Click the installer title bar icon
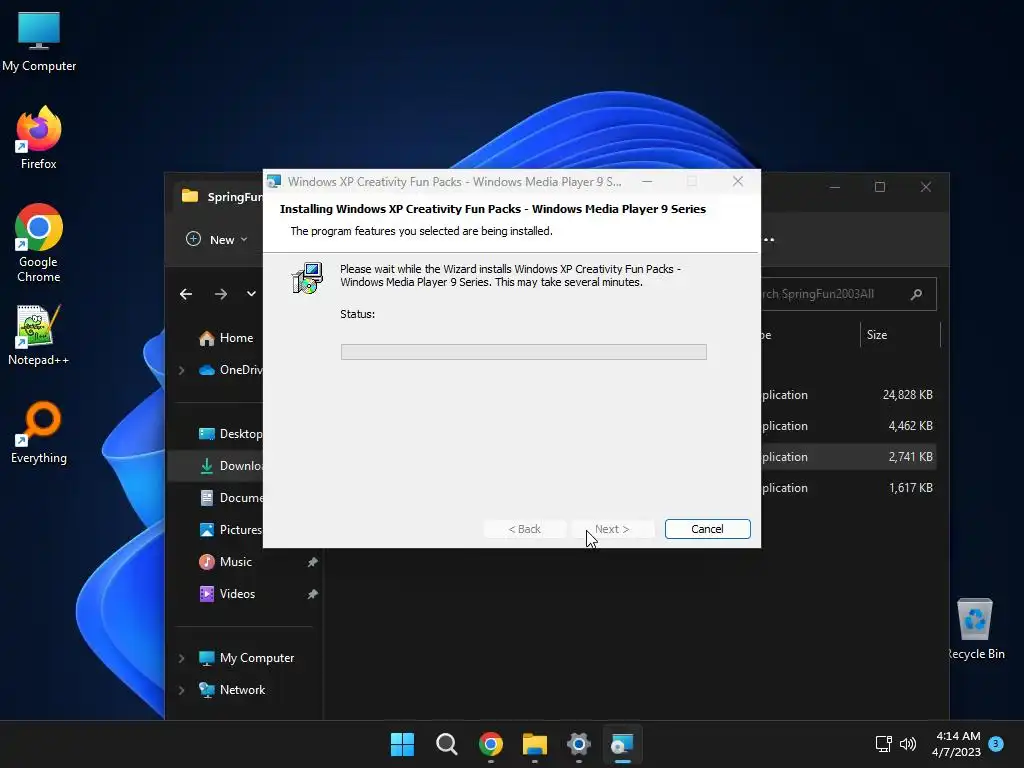 point(274,182)
